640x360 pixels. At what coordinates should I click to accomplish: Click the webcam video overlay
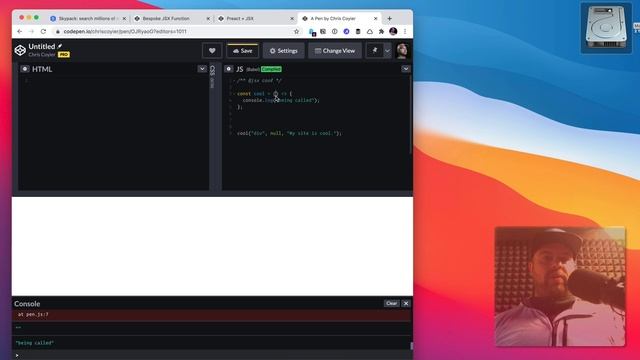pos(560,287)
